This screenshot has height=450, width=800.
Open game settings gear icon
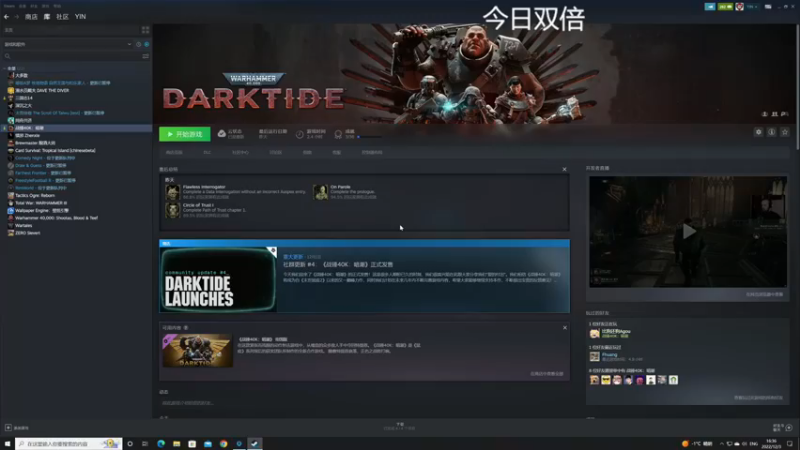click(759, 132)
